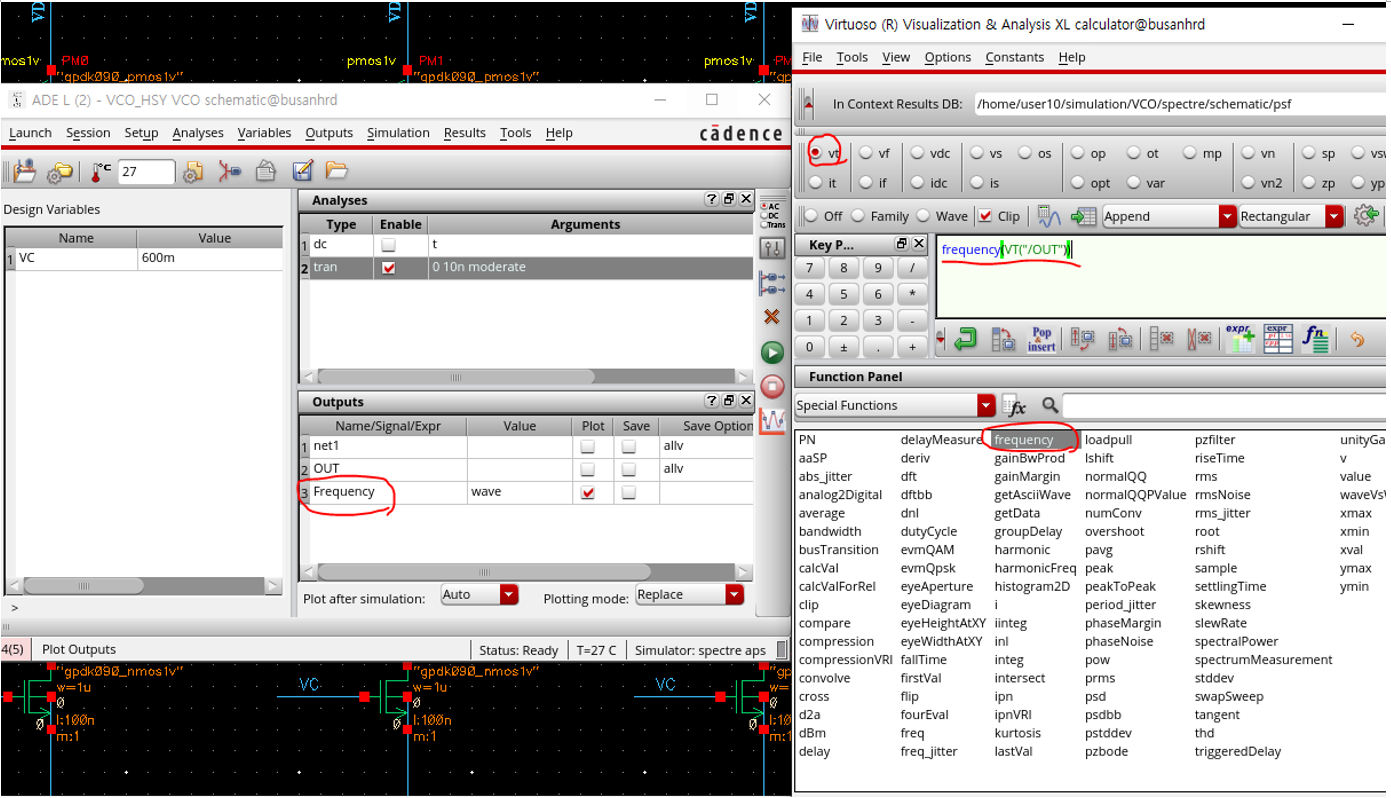The height and width of the screenshot is (798, 1391).
Task: Click the keypad ± button
Action: coord(843,347)
